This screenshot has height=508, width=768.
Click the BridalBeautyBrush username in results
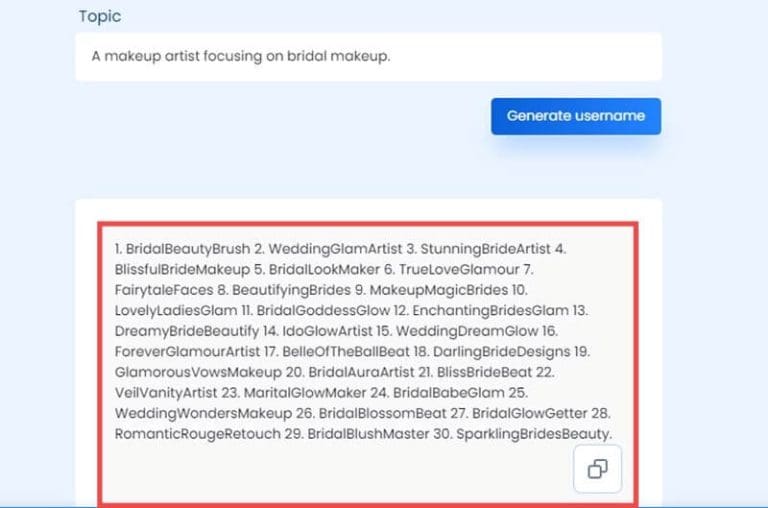pyautogui.click(x=188, y=249)
